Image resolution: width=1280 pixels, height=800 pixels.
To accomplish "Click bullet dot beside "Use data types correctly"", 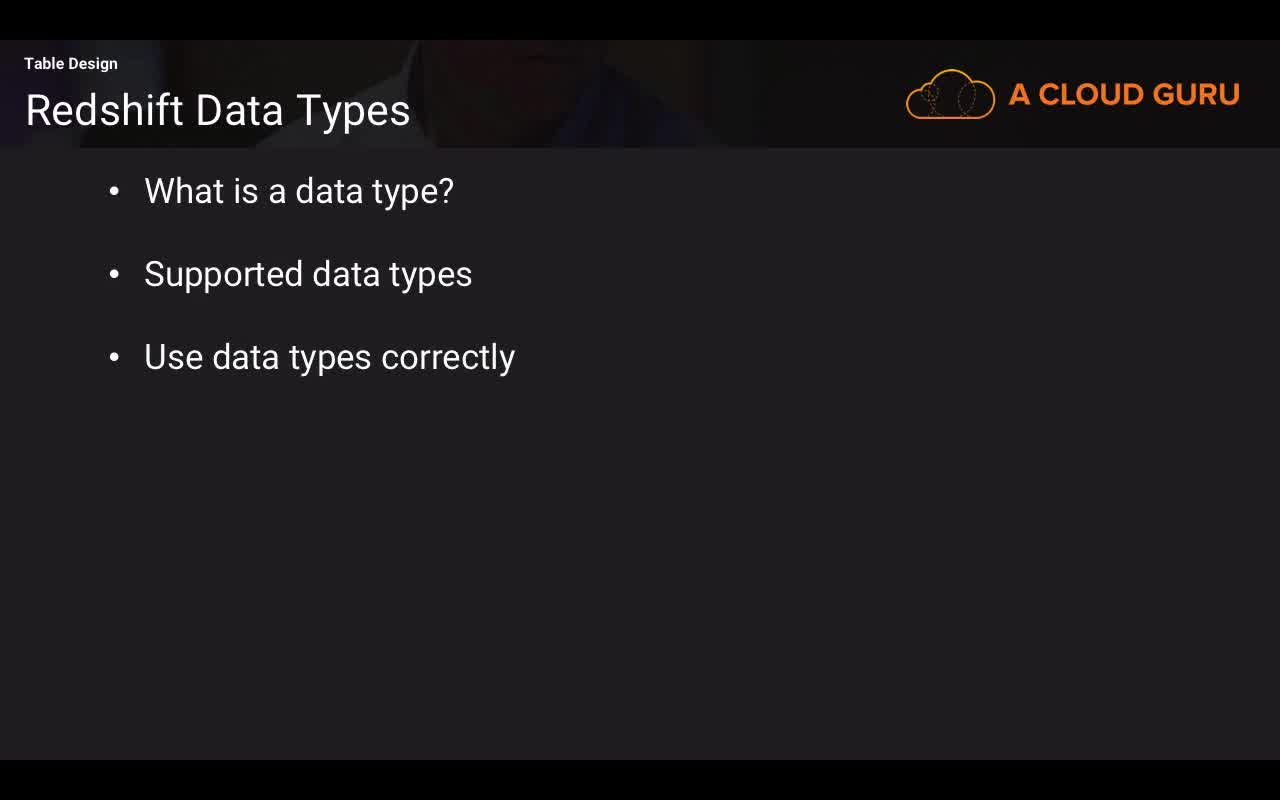I will click(114, 357).
